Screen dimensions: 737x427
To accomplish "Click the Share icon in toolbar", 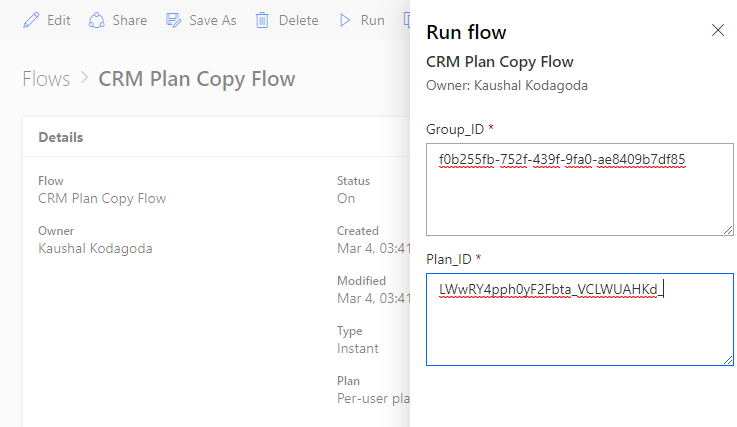I will click(97, 20).
